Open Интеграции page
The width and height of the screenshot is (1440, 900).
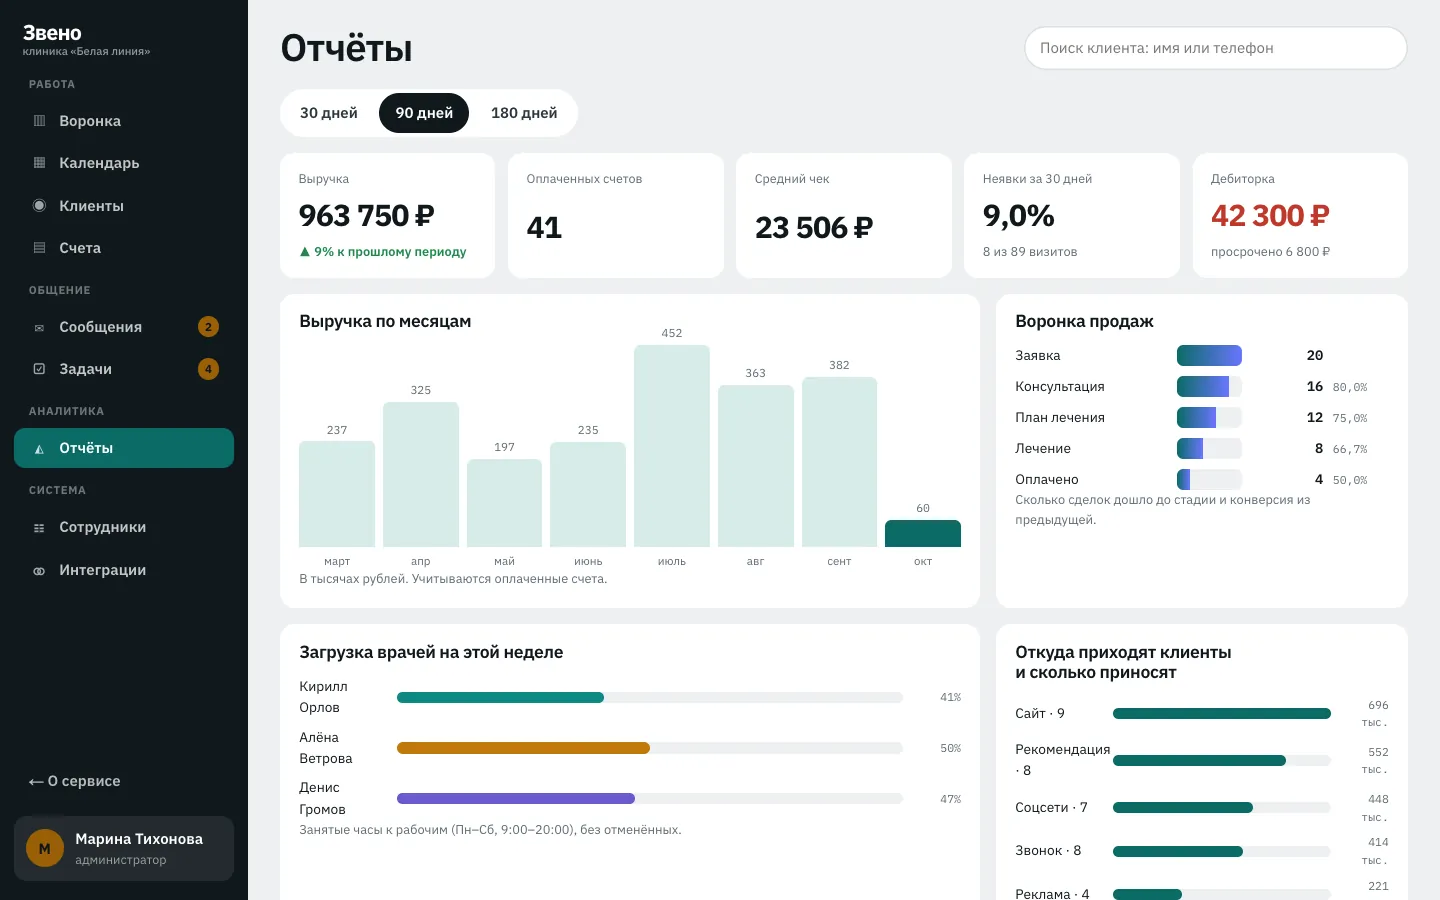point(124,570)
